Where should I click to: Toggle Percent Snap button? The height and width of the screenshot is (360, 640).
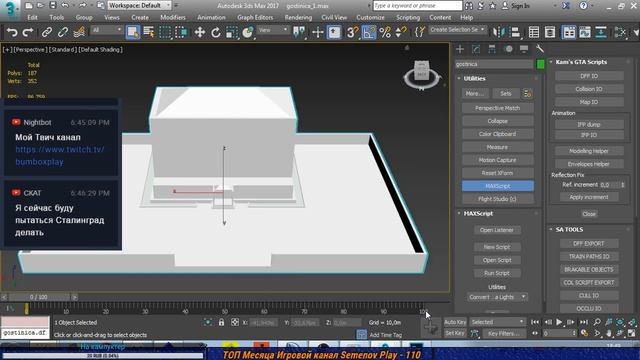pyautogui.click(x=384, y=32)
